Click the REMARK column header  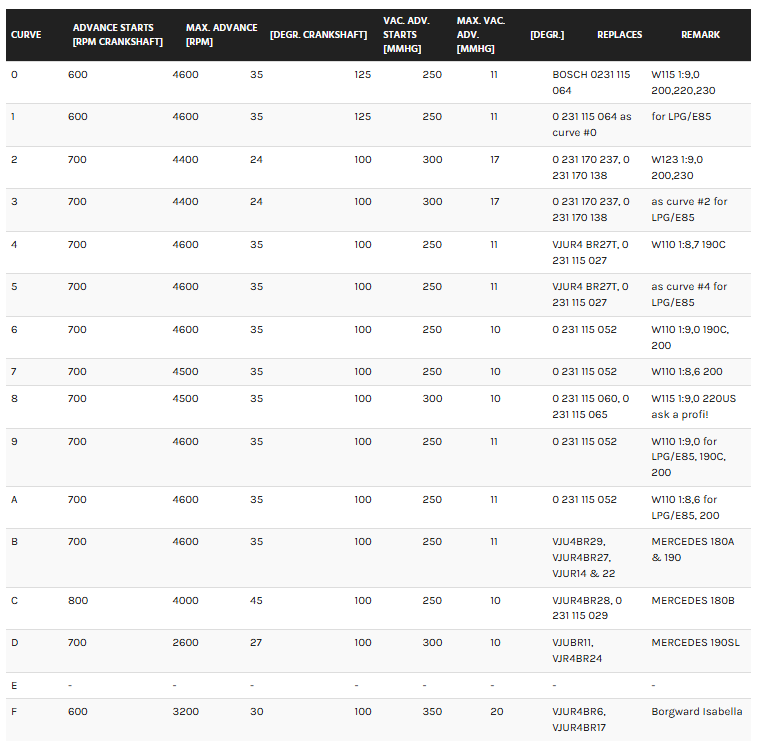[x=700, y=35]
